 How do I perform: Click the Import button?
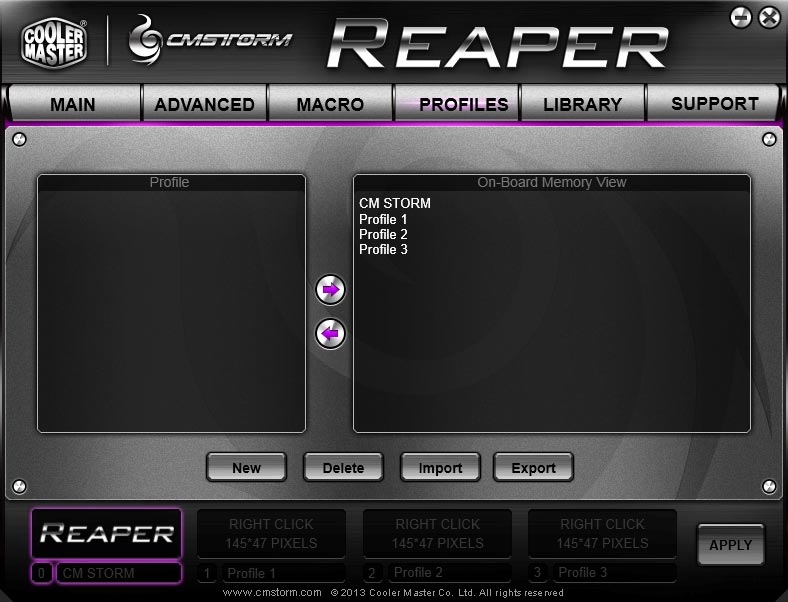440,467
